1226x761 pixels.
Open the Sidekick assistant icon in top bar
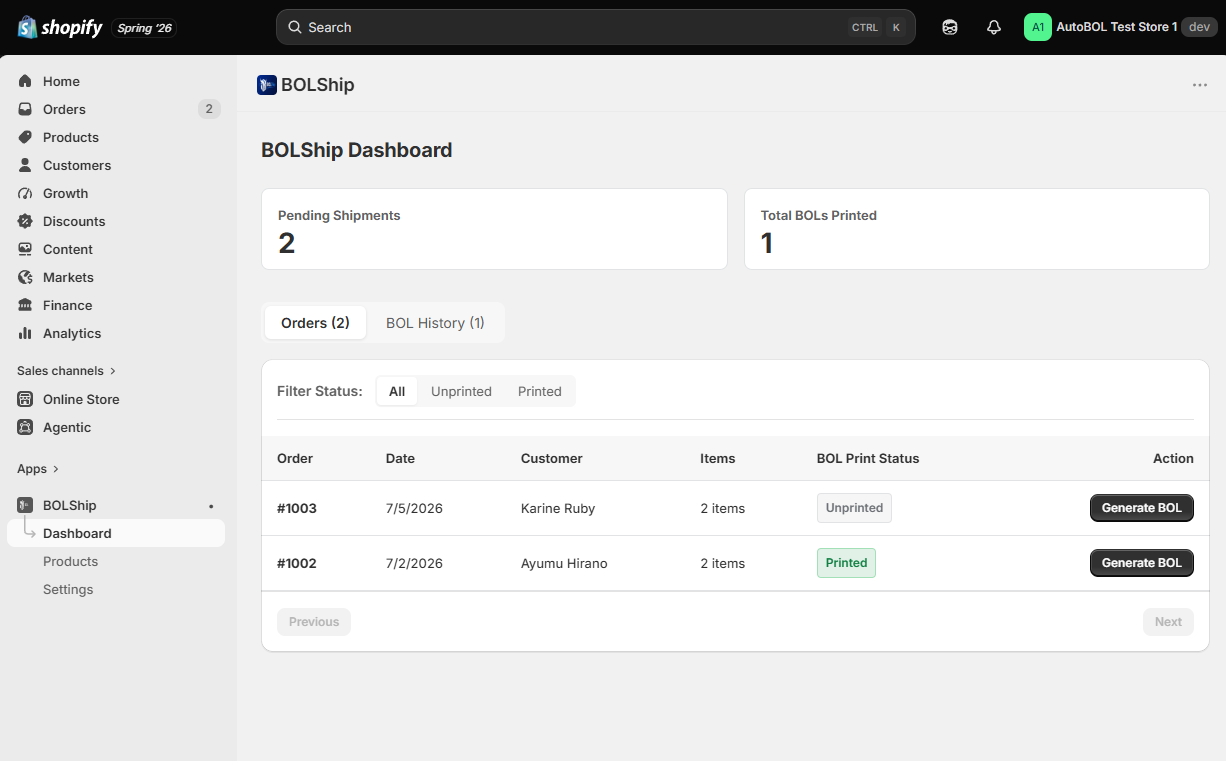(x=950, y=27)
